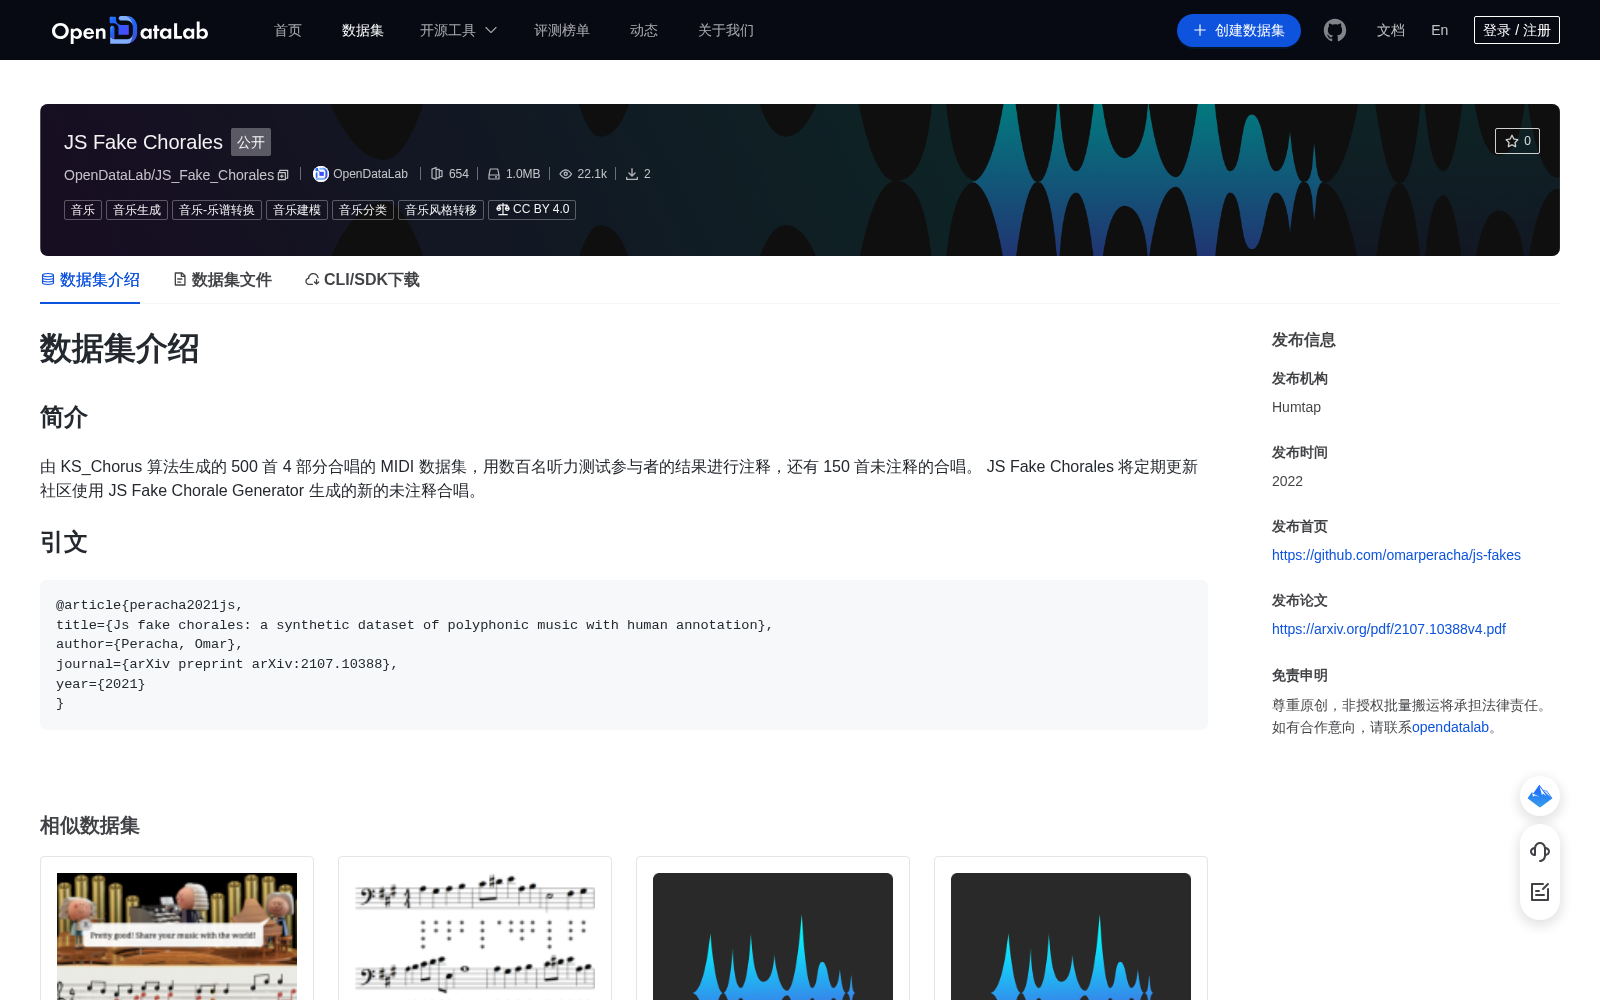Screen dimensions: 1600x1000
Task: Click the opendatalab contact link
Action: tap(1450, 727)
